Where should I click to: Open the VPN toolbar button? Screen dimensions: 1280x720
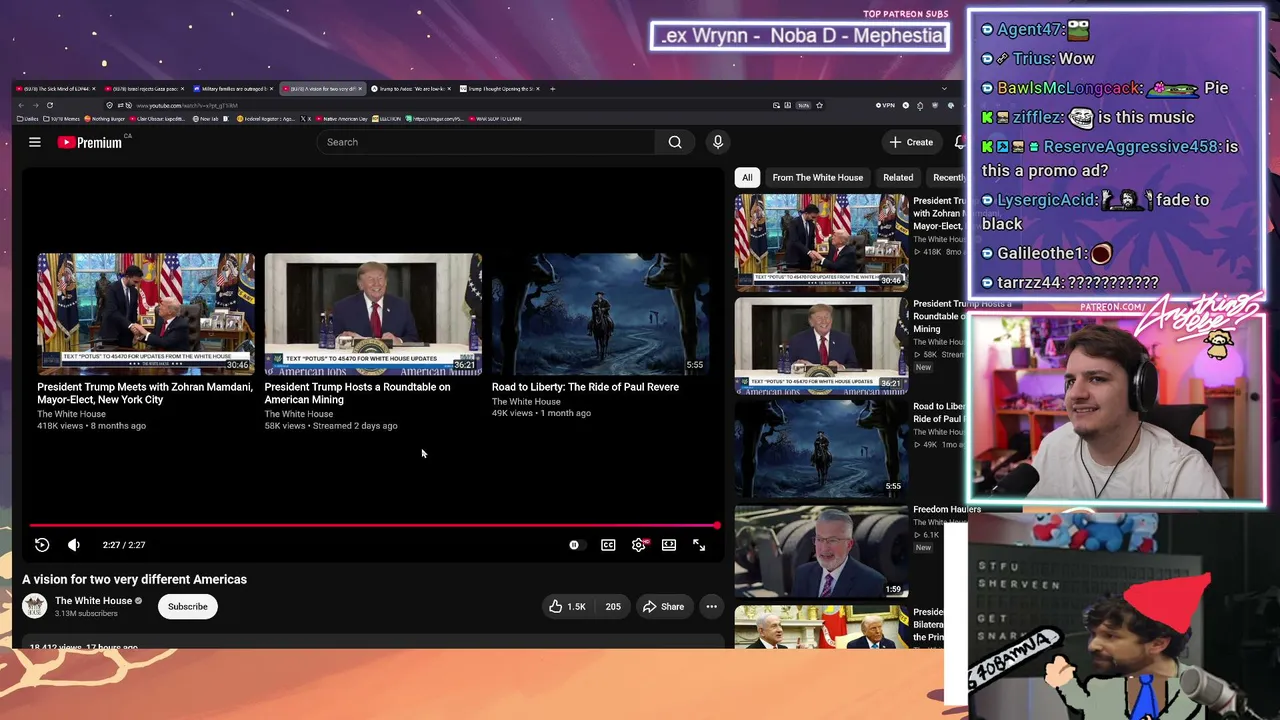(886, 105)
